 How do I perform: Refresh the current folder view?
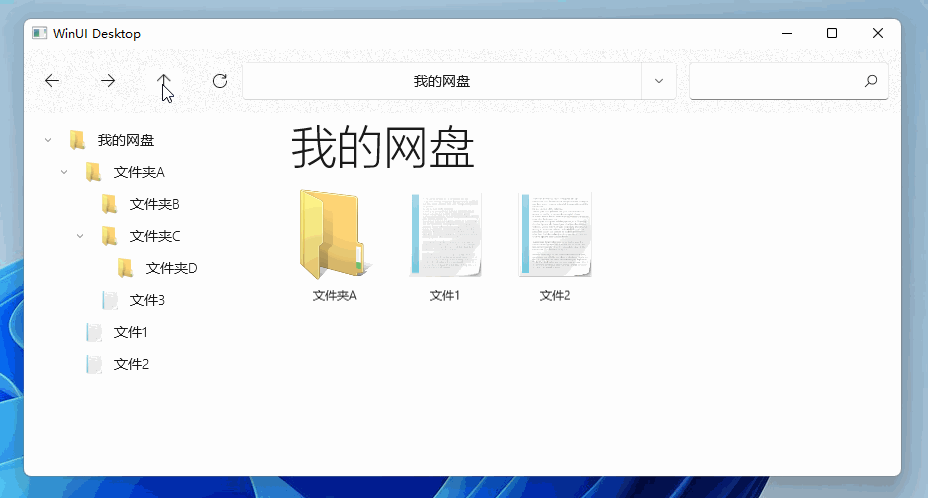click(220, 81)
